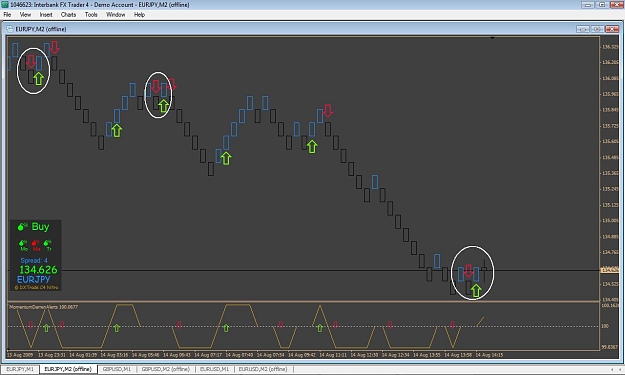625x375 pixels.
Task: Minimize the EURJPY,M2 chart window
Action: [582, 29]
